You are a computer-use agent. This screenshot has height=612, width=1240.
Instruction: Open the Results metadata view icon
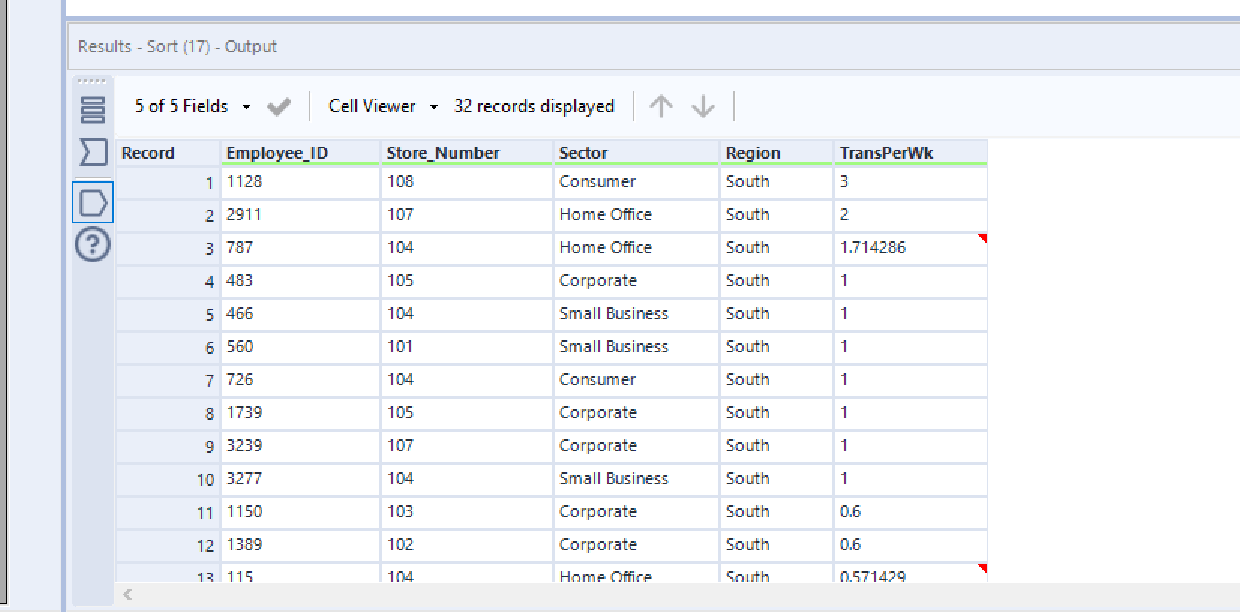tap(92, 110)
